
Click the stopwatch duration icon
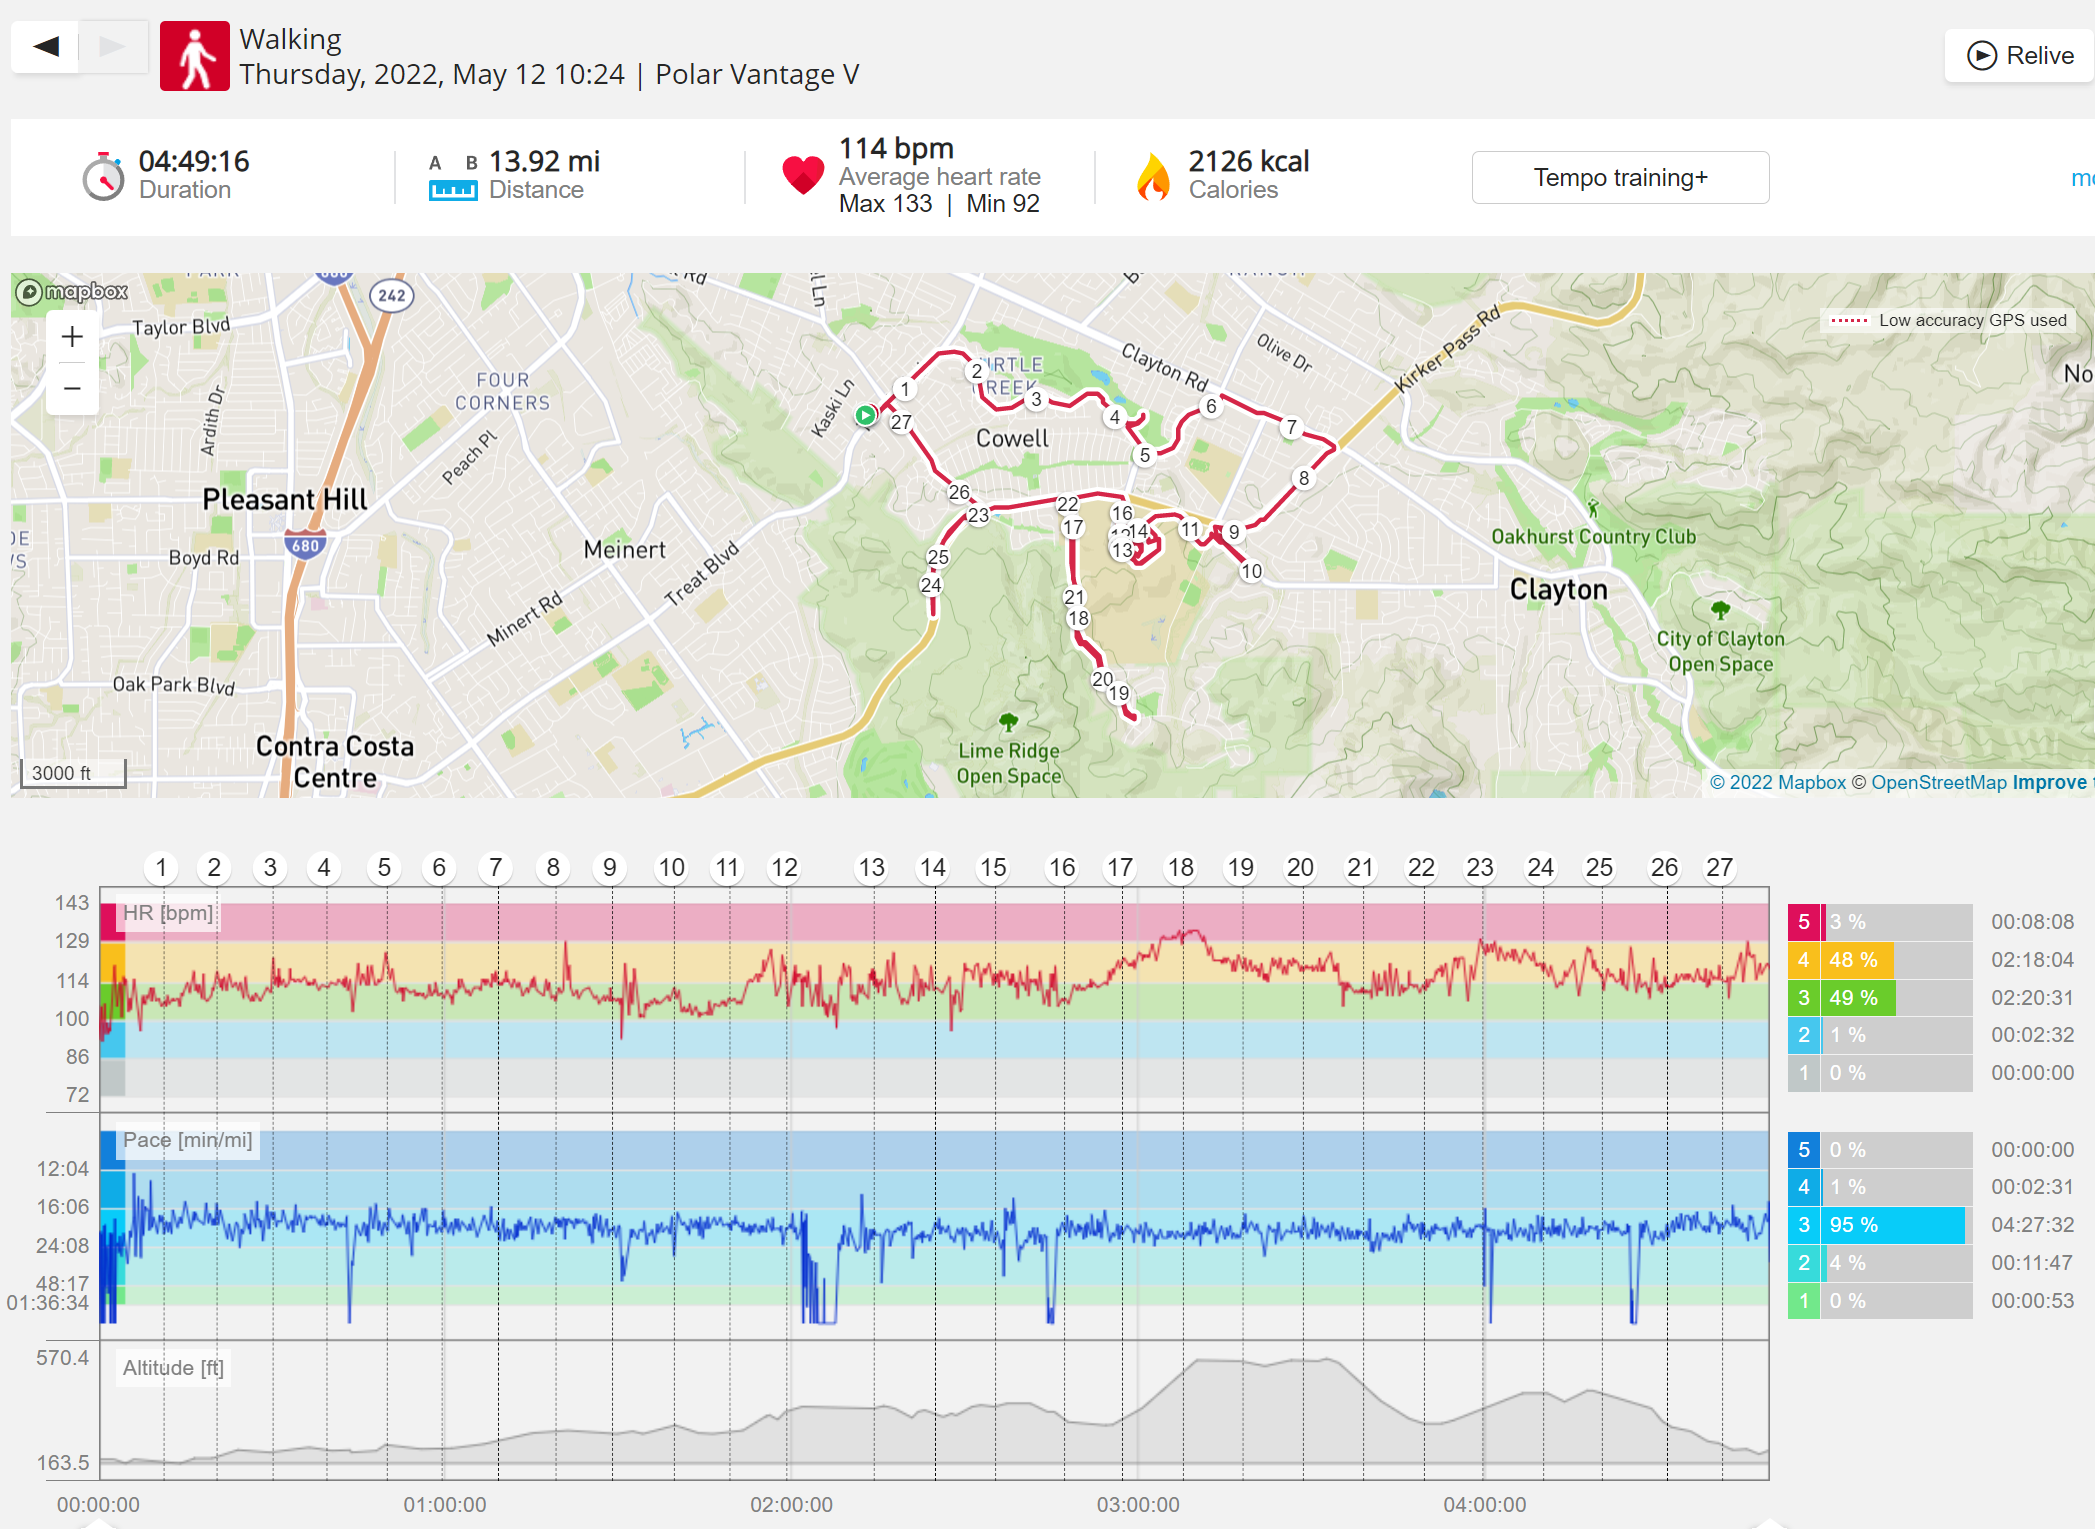click(x=104, y=177)
